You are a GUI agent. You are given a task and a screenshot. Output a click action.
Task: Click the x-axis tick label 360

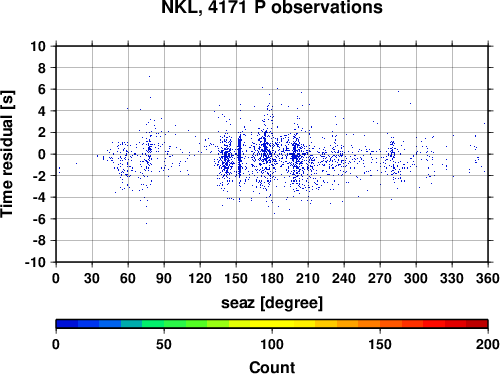point(488,278)
